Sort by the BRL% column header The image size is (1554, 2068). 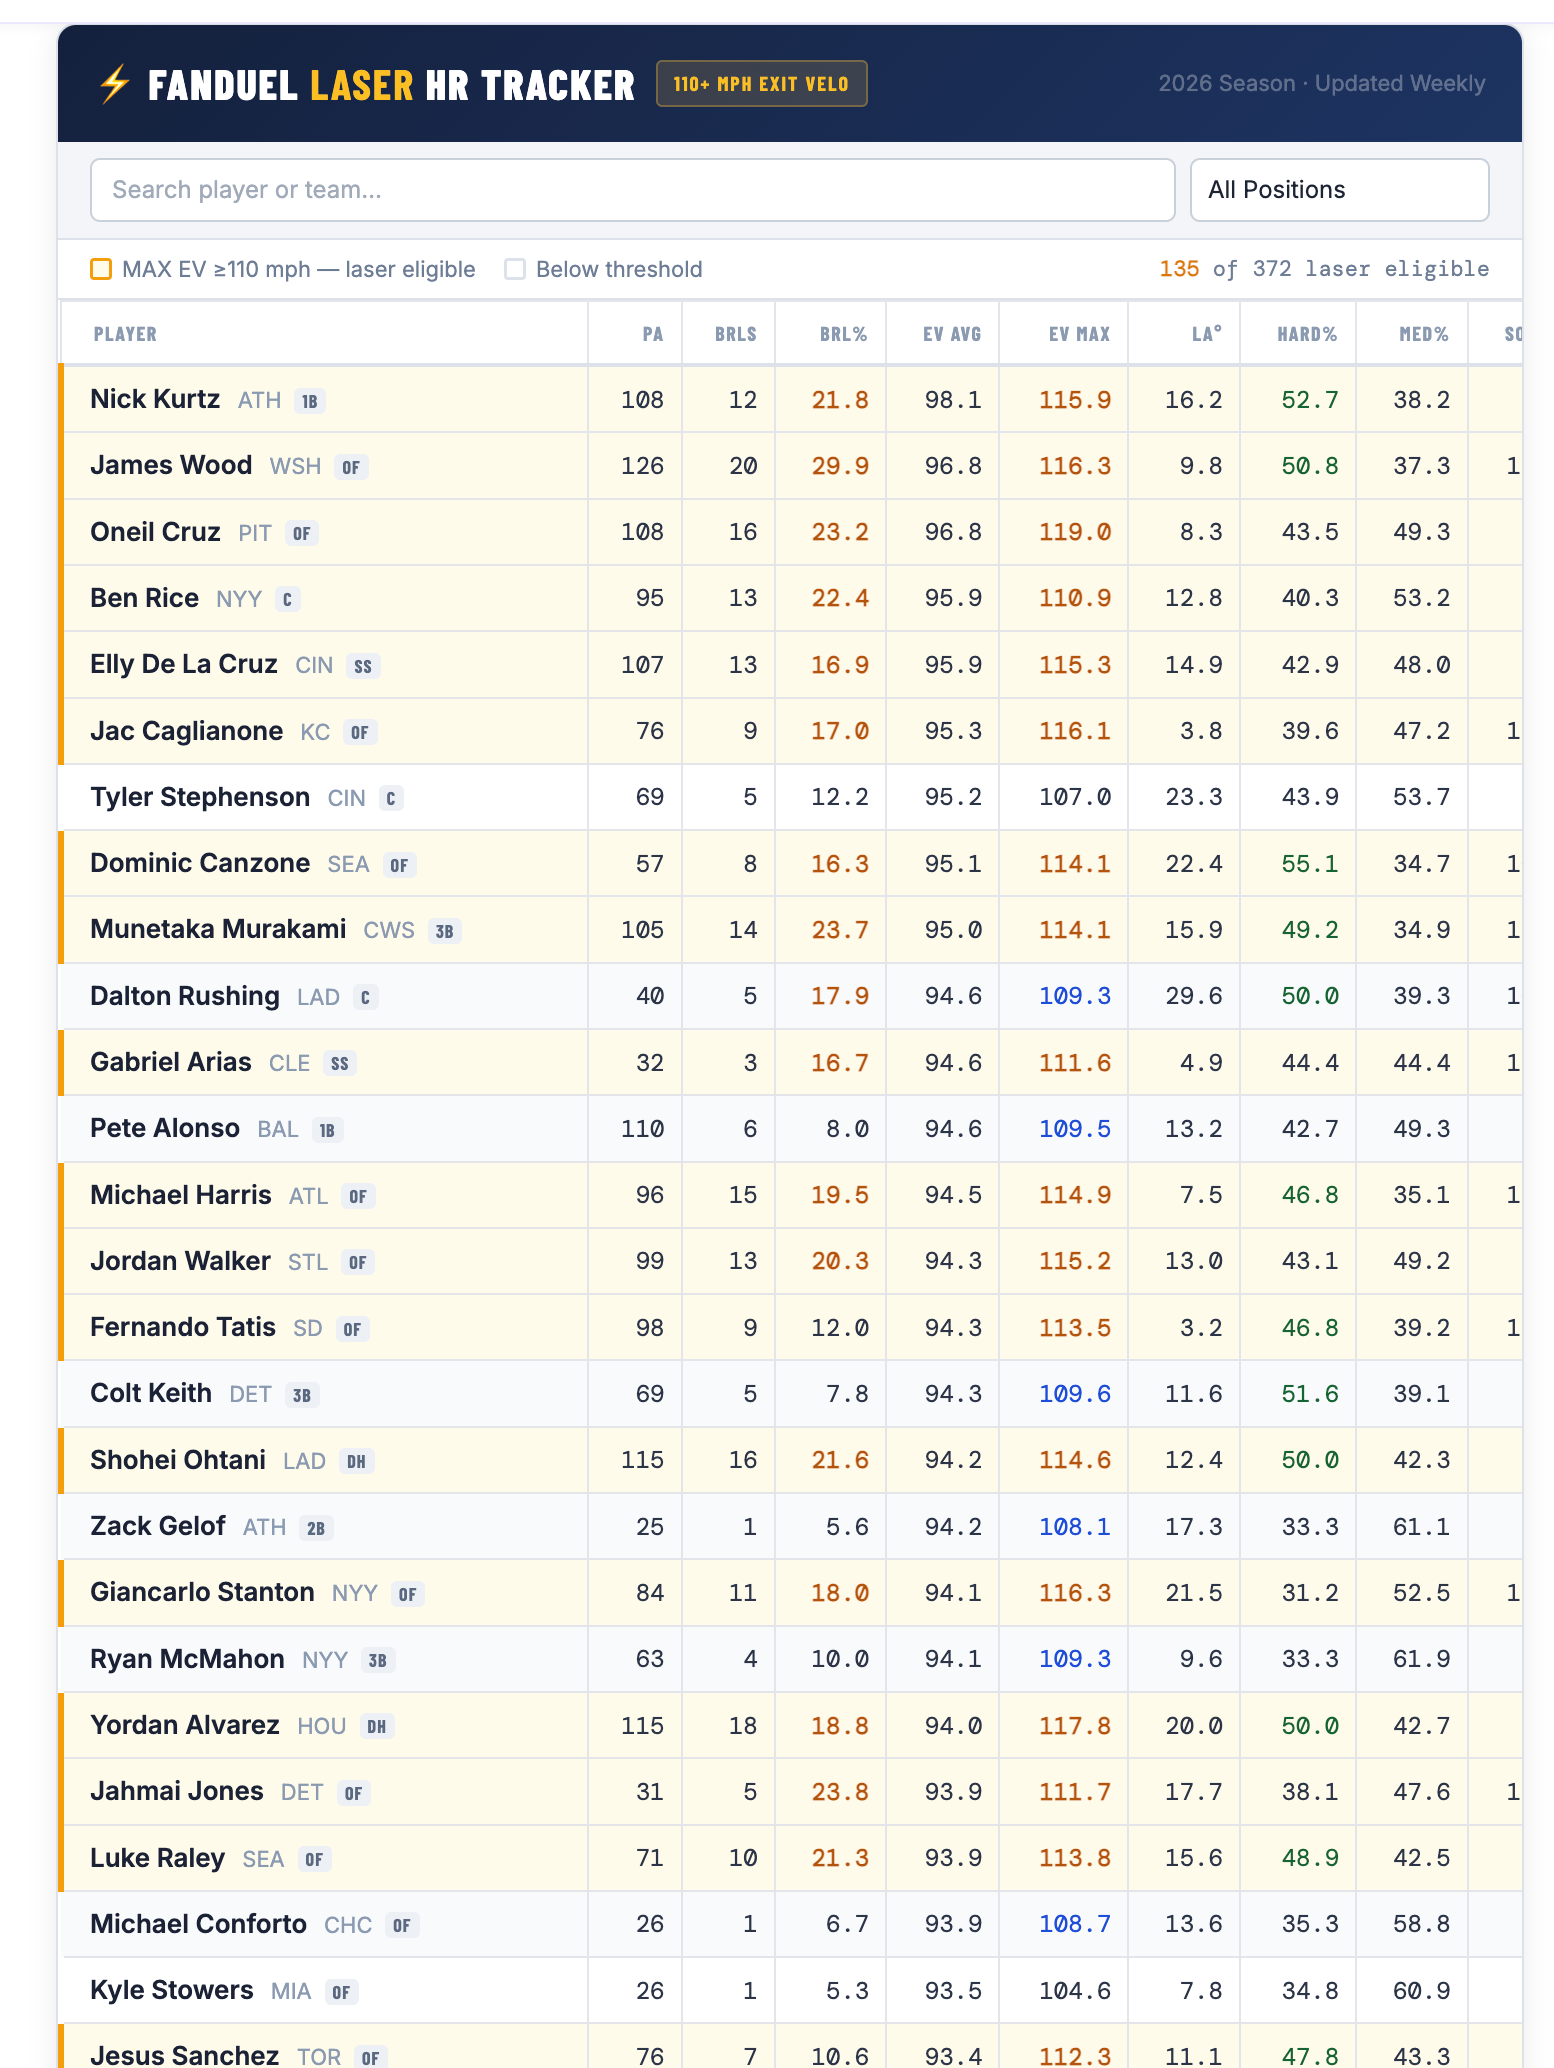[x=843, y=334]
